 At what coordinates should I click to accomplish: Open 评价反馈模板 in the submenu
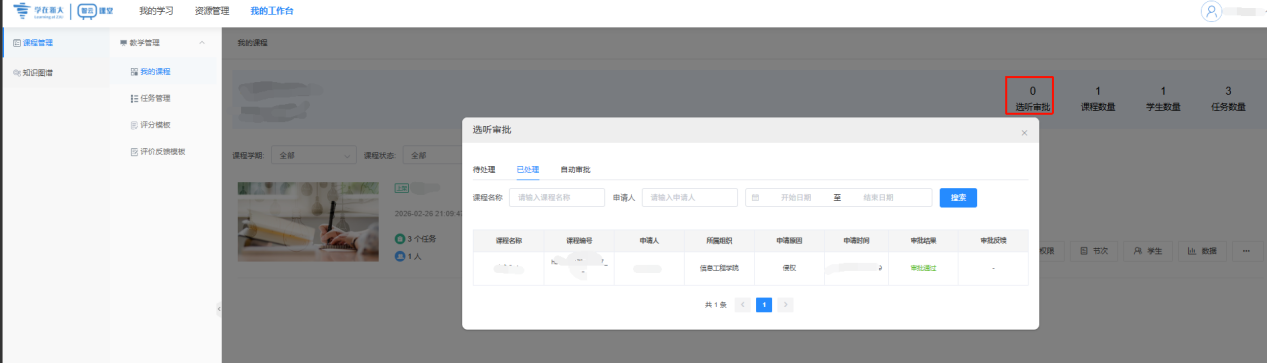pos(158,152)
